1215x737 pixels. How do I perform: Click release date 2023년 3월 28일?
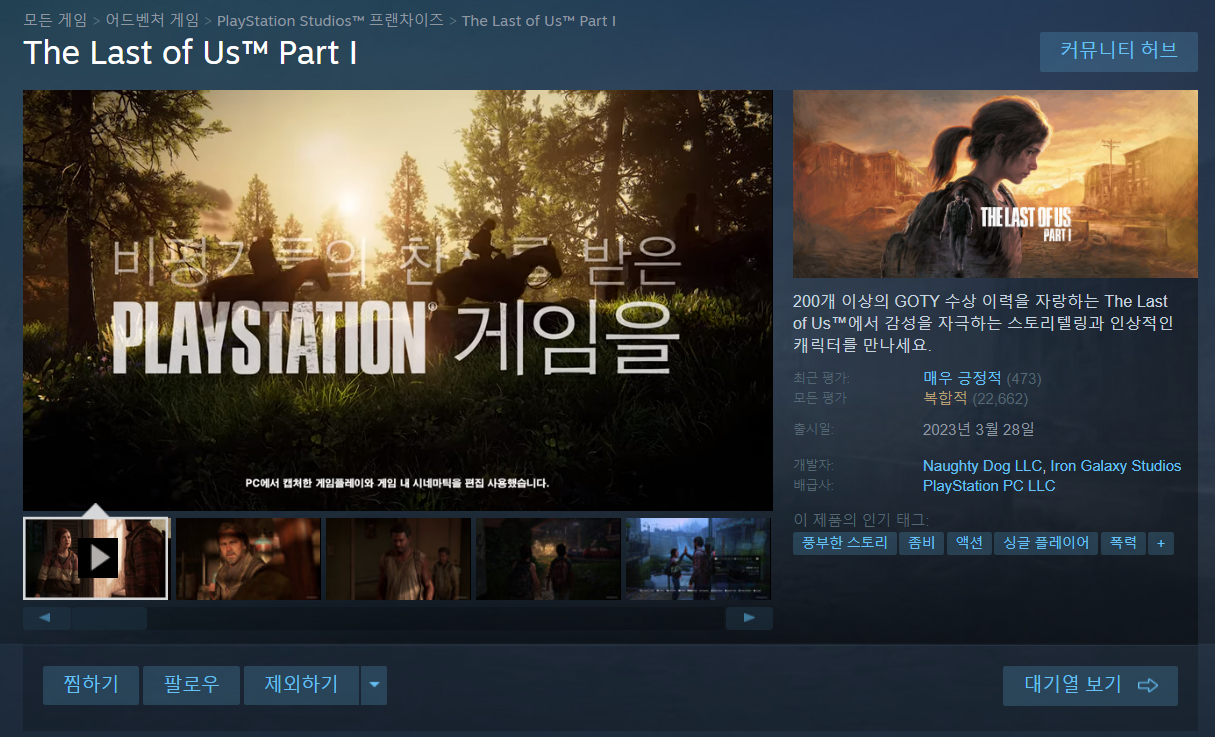click(979, 430)
